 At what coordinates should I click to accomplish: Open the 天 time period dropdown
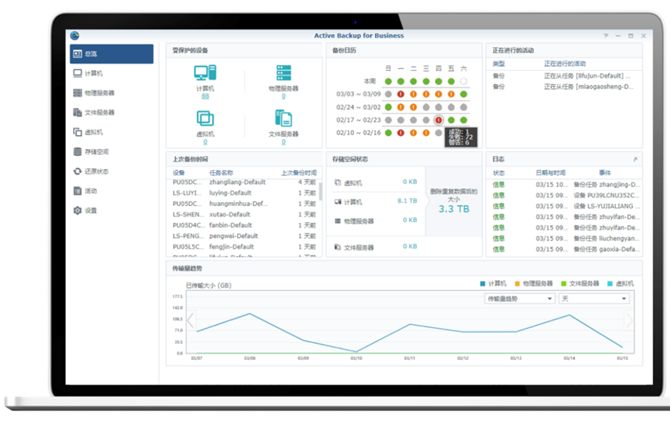point(594,299)
